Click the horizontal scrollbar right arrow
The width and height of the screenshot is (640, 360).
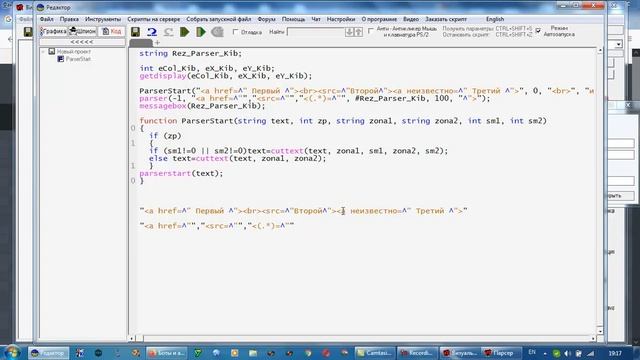(593, 338)
